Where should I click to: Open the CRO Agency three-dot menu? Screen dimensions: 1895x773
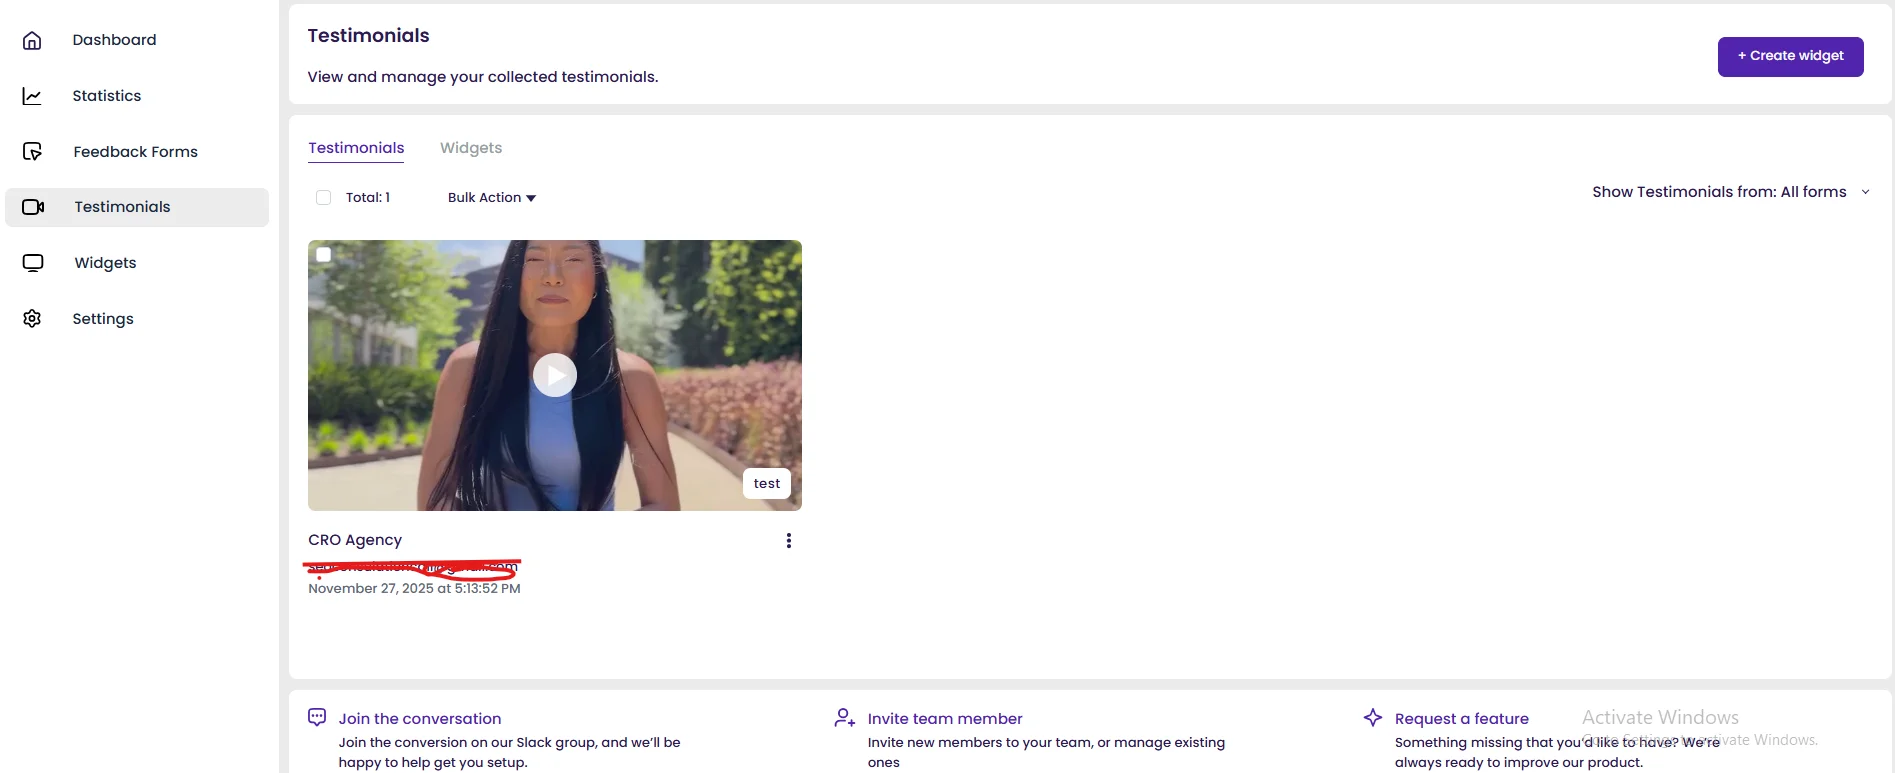click(x=788, y=541)
